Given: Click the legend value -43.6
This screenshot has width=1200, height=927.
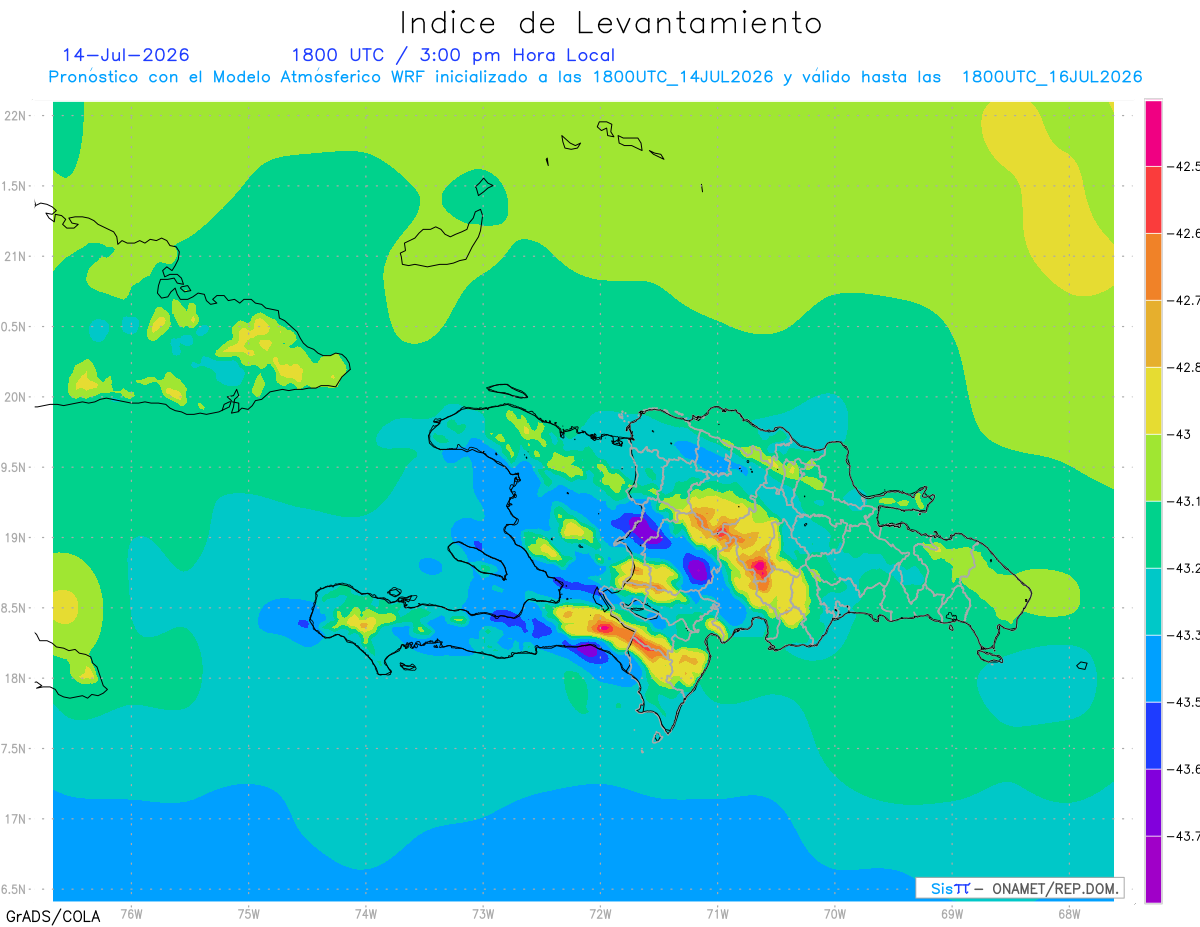Looking at the screenshot, I should [1185, 769].
